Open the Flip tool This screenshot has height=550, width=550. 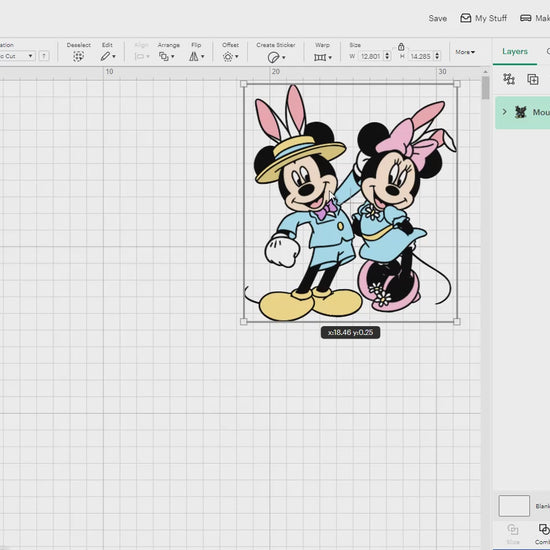coord(194,56)
